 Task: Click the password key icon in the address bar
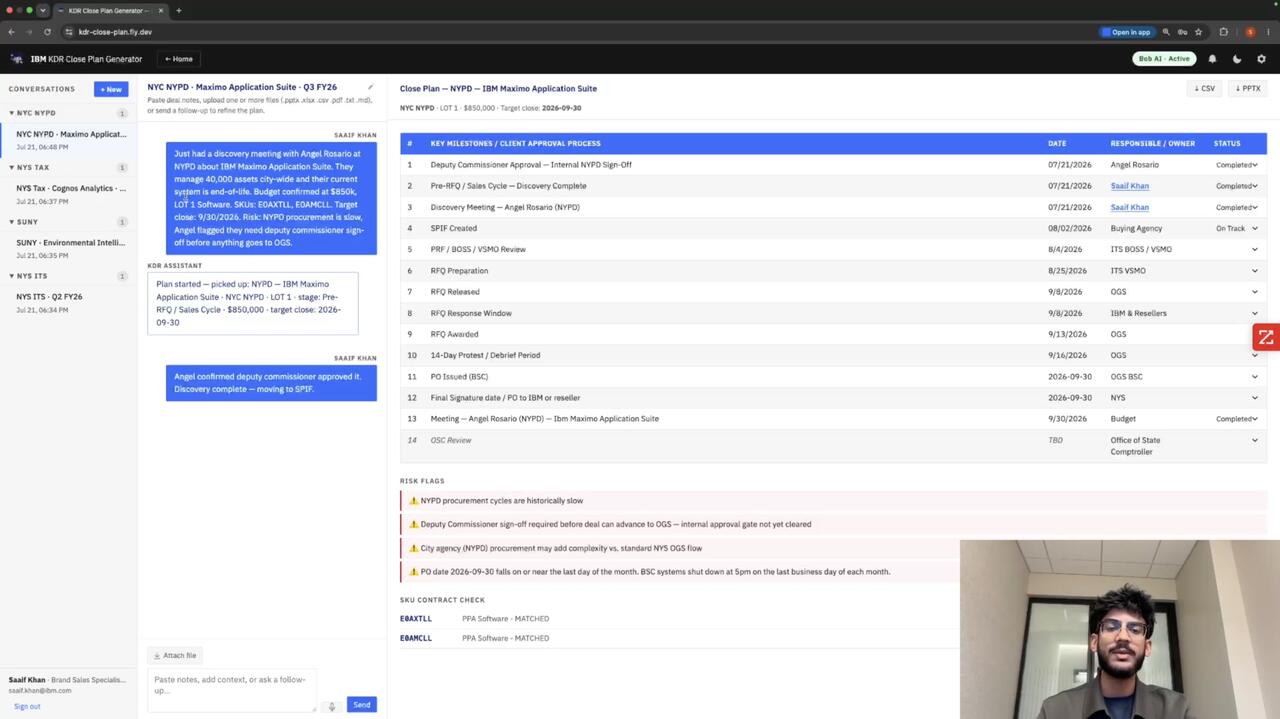(x=1182, y=32)
